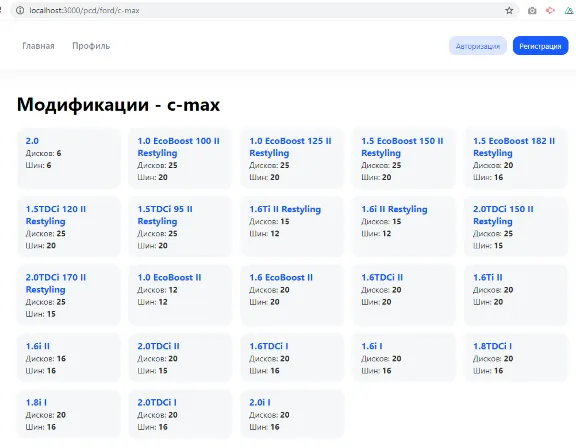
Task: Click Шин: 15 in 2.0TDCi 170 II card
Action: 41,314
